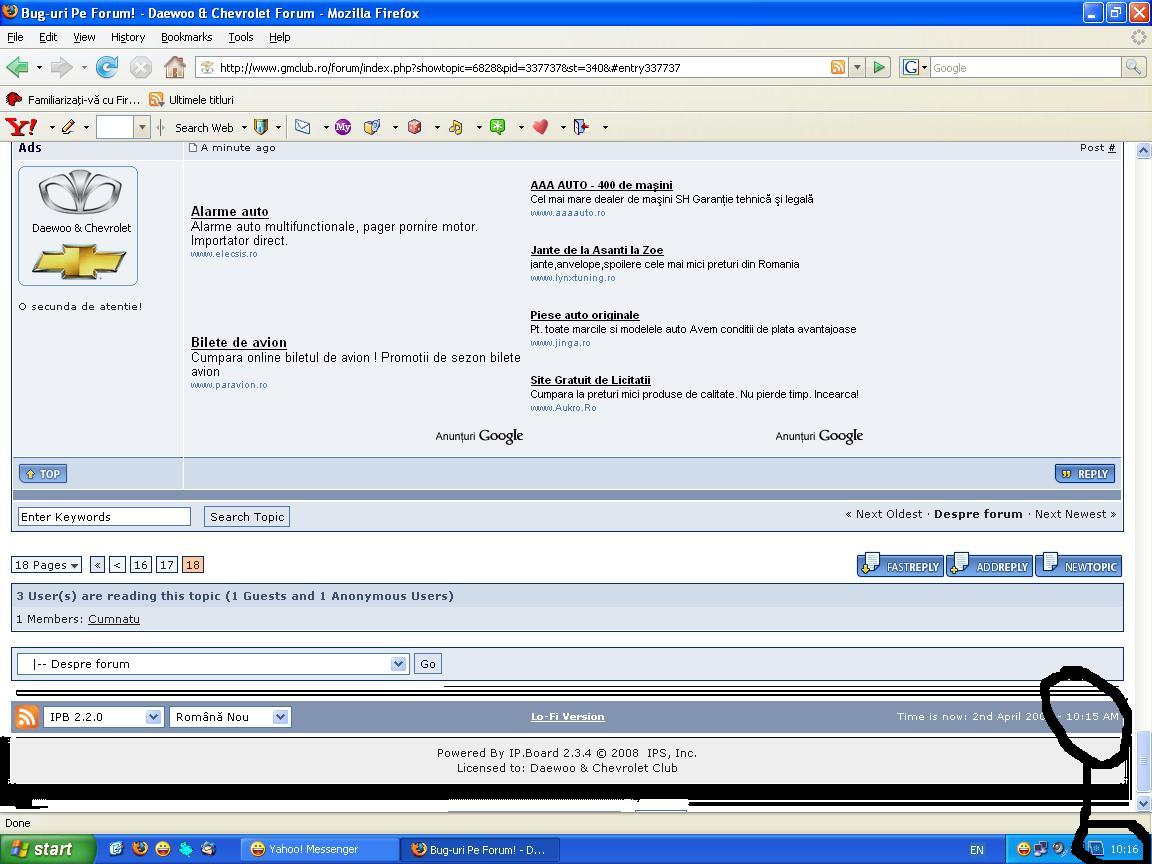Open the Lo-Fi Version link

(x=567, y=717)
